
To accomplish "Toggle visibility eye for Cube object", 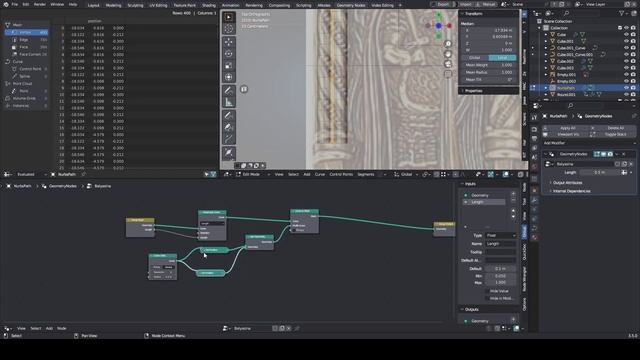I will [x=626, y=35].
